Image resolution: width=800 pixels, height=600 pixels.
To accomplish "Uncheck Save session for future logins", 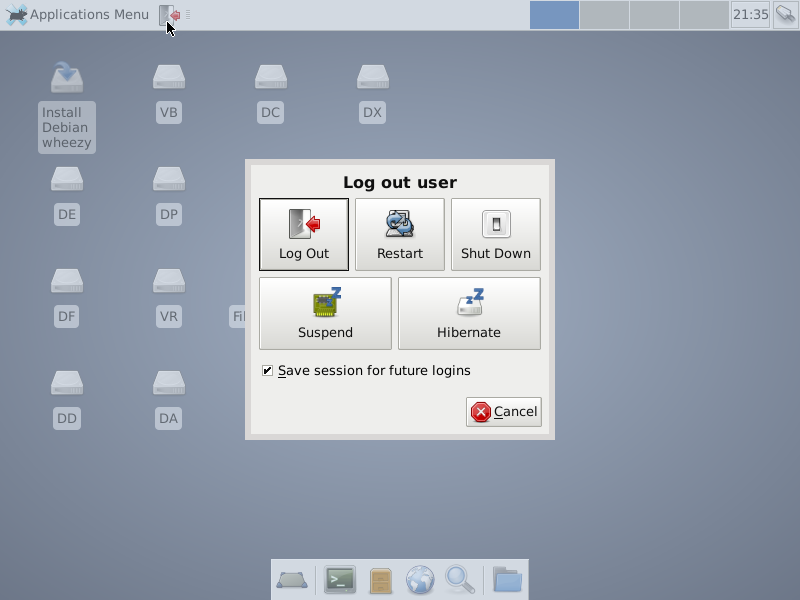I will tap(268, 371).
